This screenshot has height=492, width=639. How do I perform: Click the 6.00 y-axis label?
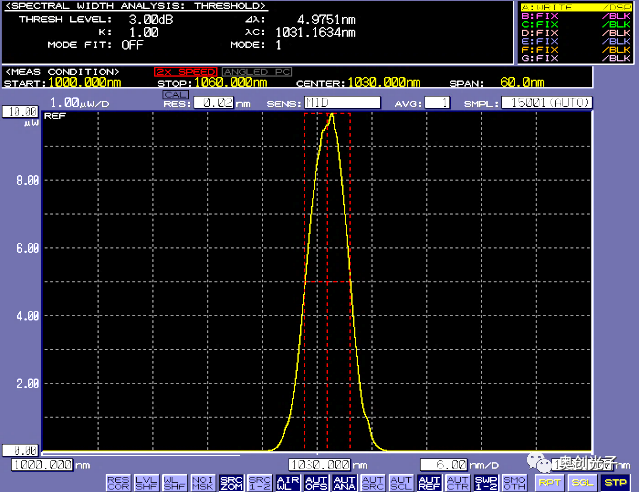tap(27, 248)
